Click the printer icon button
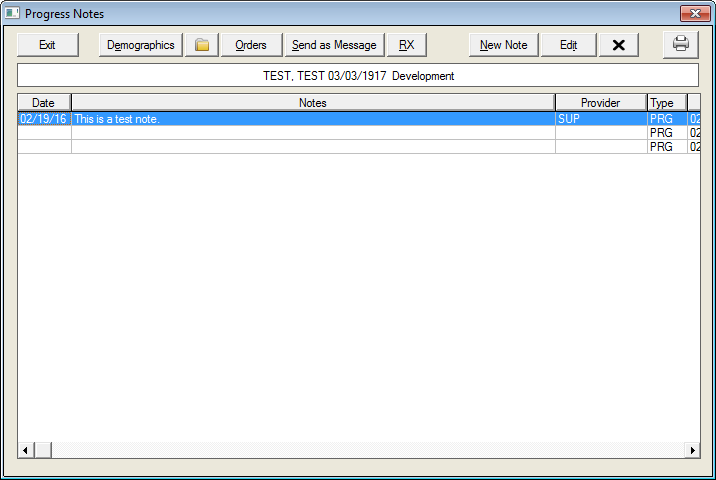The width and height of the screenshot is (716, 480). tap(680, 45)
